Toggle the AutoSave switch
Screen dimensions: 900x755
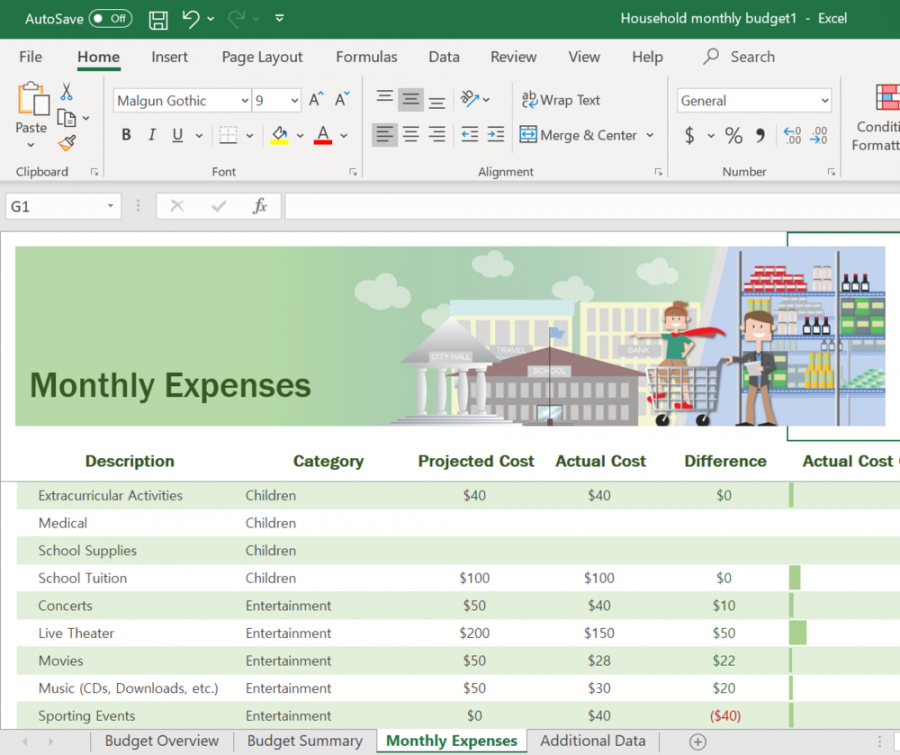pyautogui.click(x=110, y=19)
